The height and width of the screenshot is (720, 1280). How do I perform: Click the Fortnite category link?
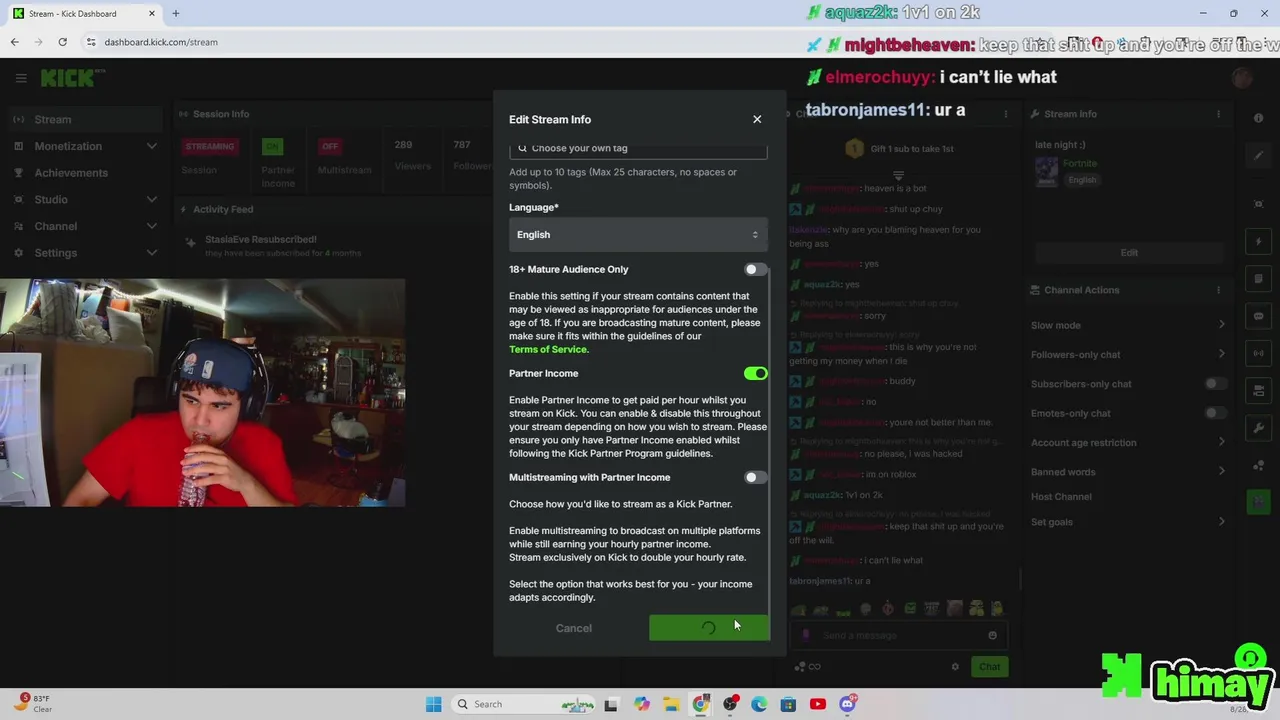click(1080, 163)
